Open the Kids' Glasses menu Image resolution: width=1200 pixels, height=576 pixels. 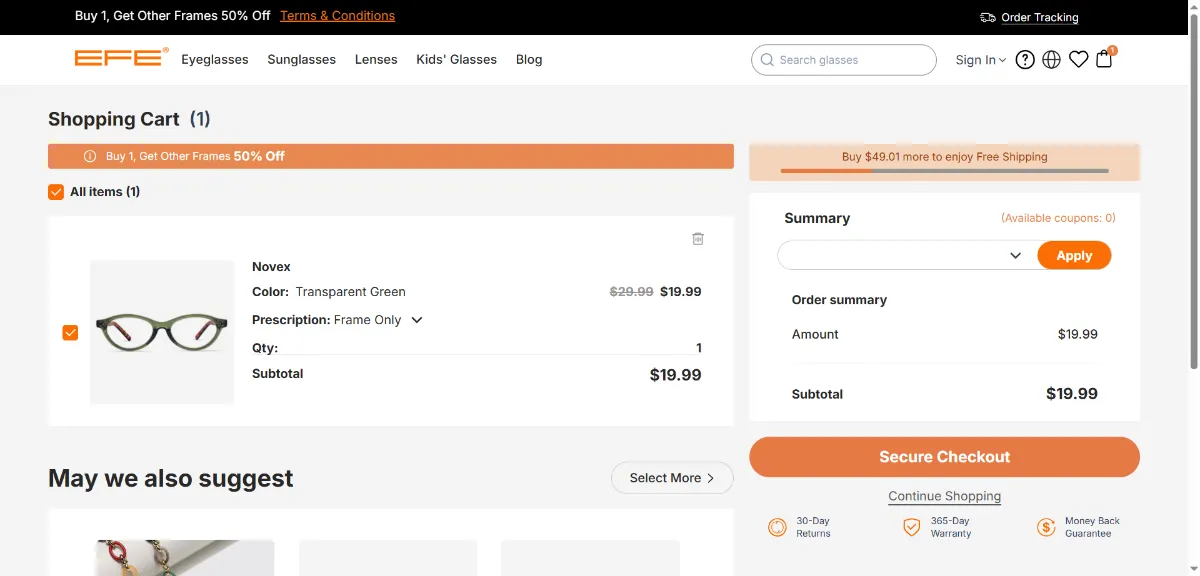point(457,59)
